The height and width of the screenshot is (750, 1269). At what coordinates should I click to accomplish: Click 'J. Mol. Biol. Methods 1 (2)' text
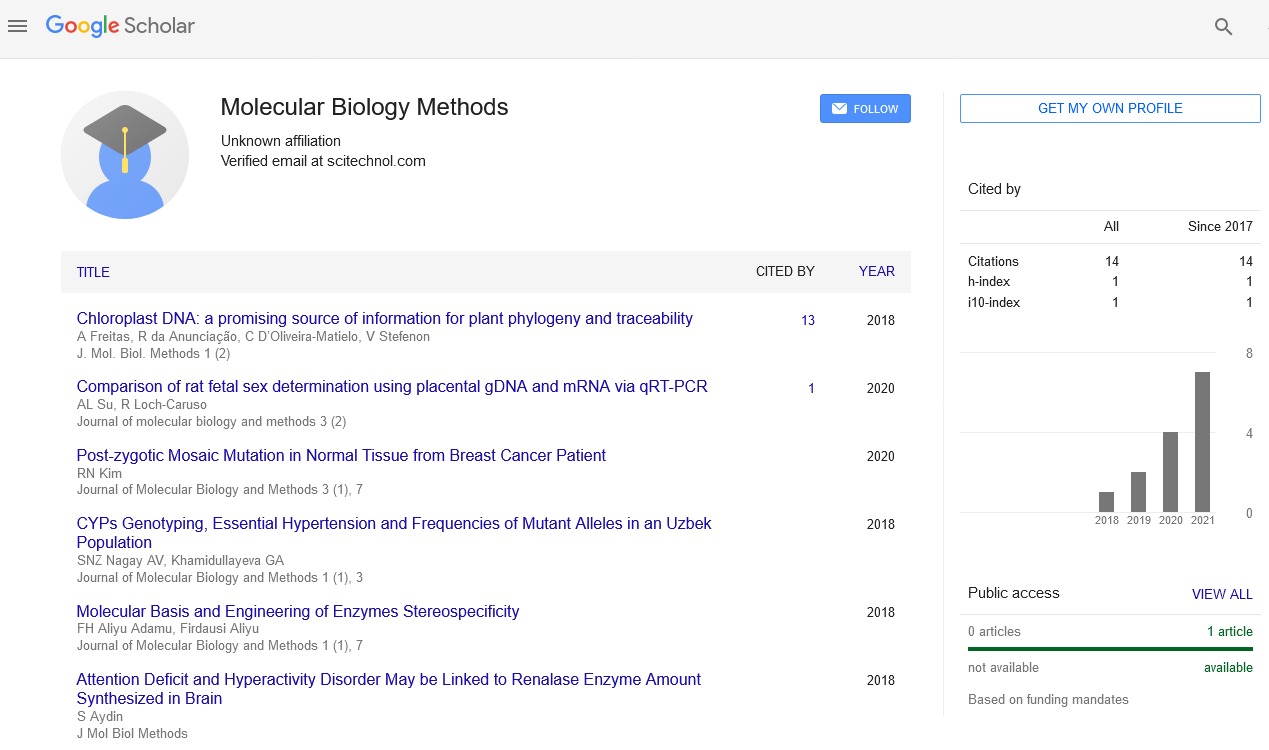[x=154, y=353]
